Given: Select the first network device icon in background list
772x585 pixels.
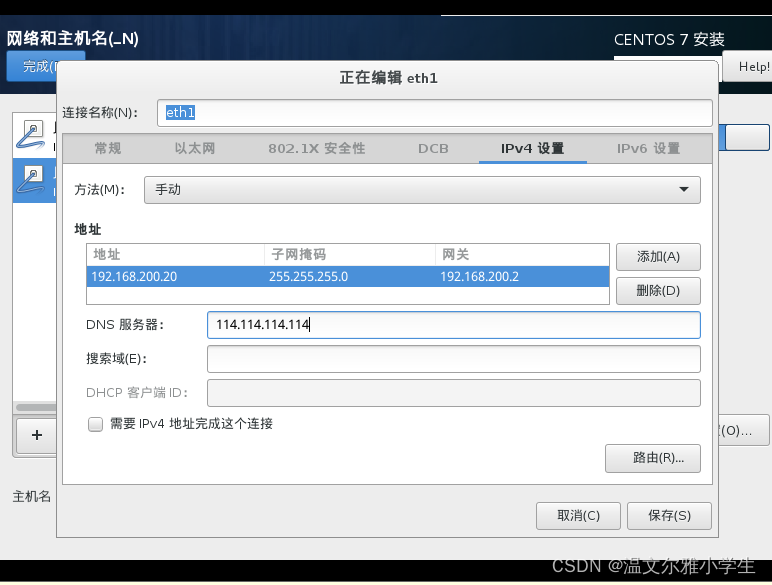Looking at the screenshot, I should [31, 135].
